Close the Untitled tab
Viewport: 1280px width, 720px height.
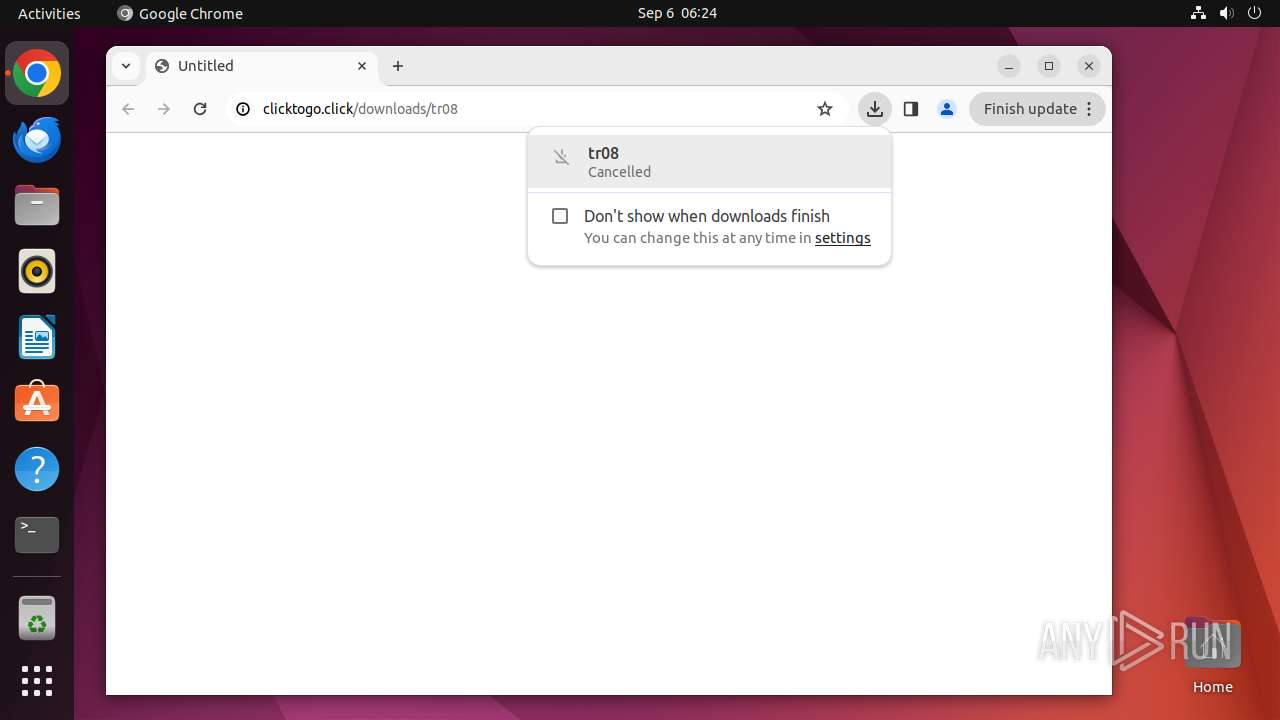(362, 66)
